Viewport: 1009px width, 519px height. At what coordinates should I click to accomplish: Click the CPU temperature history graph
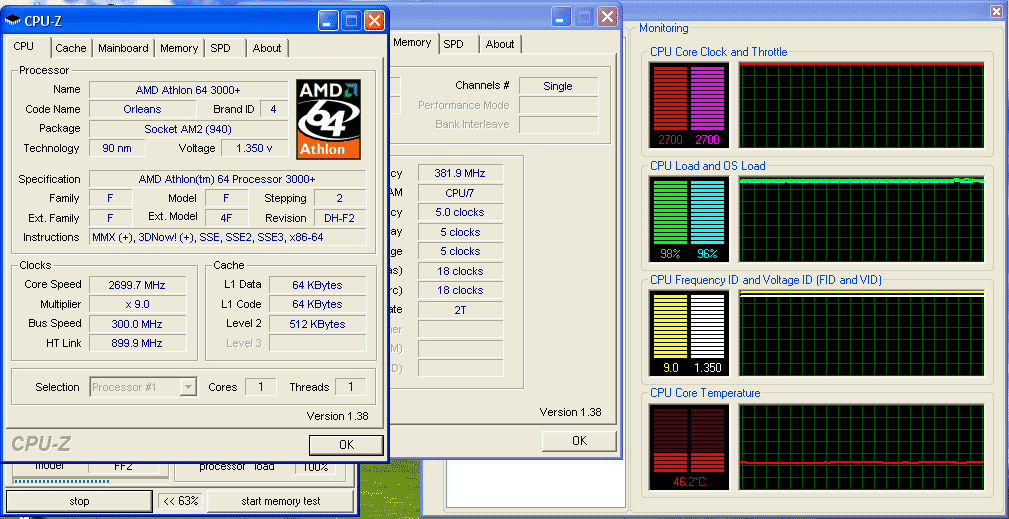pyautogui.click(x=862, y=446)
